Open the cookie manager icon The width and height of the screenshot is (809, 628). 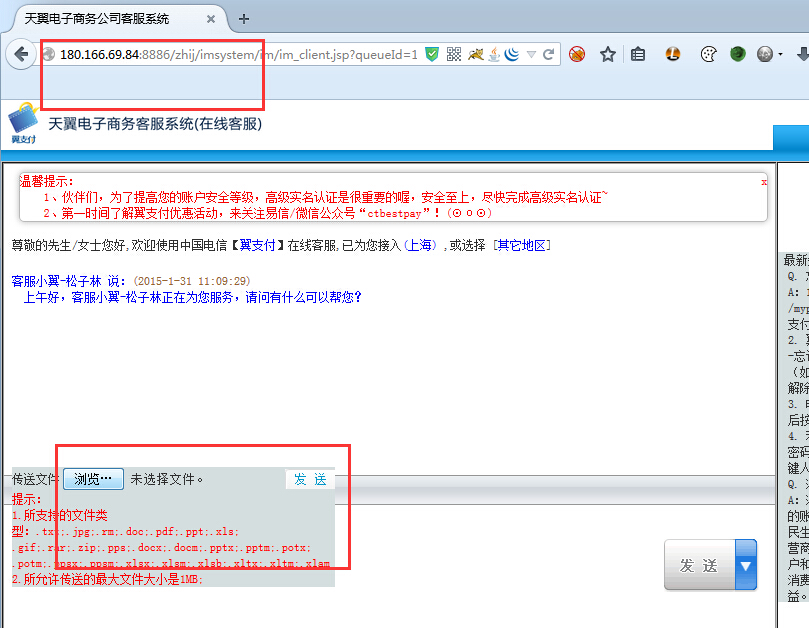(x=708, y=54)
